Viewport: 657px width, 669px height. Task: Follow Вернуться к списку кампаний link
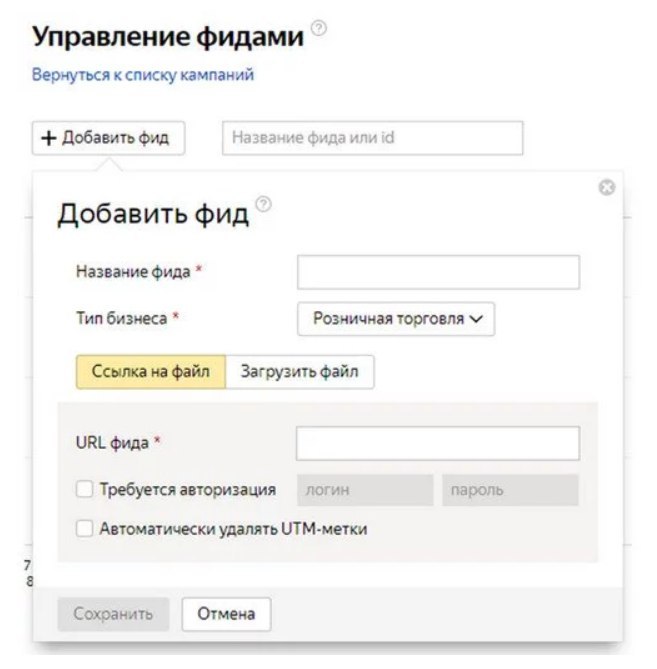[x=143, y=75]
